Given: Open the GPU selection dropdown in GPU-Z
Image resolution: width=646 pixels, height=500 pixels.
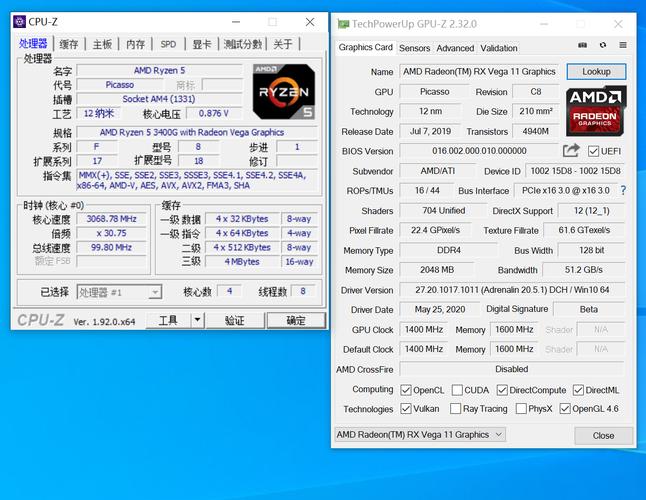Looking at the screenshot, I should tap(420, 435).
